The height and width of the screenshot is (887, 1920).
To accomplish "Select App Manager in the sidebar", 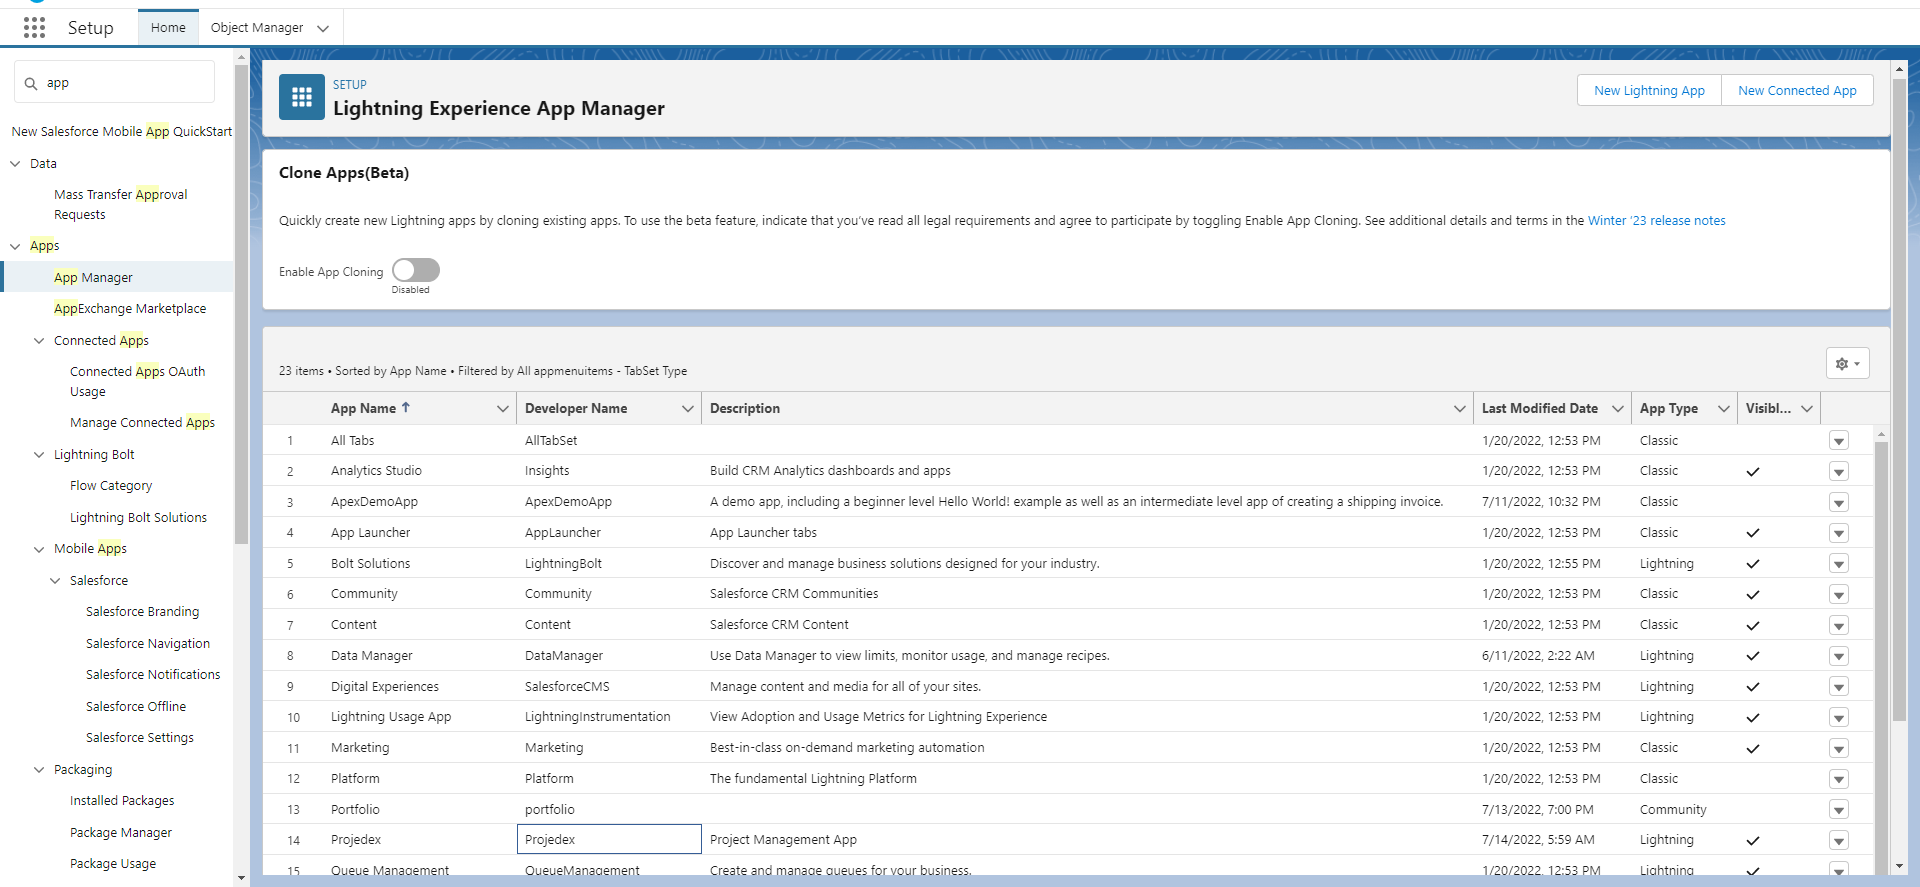I will (x=93, y=277).
